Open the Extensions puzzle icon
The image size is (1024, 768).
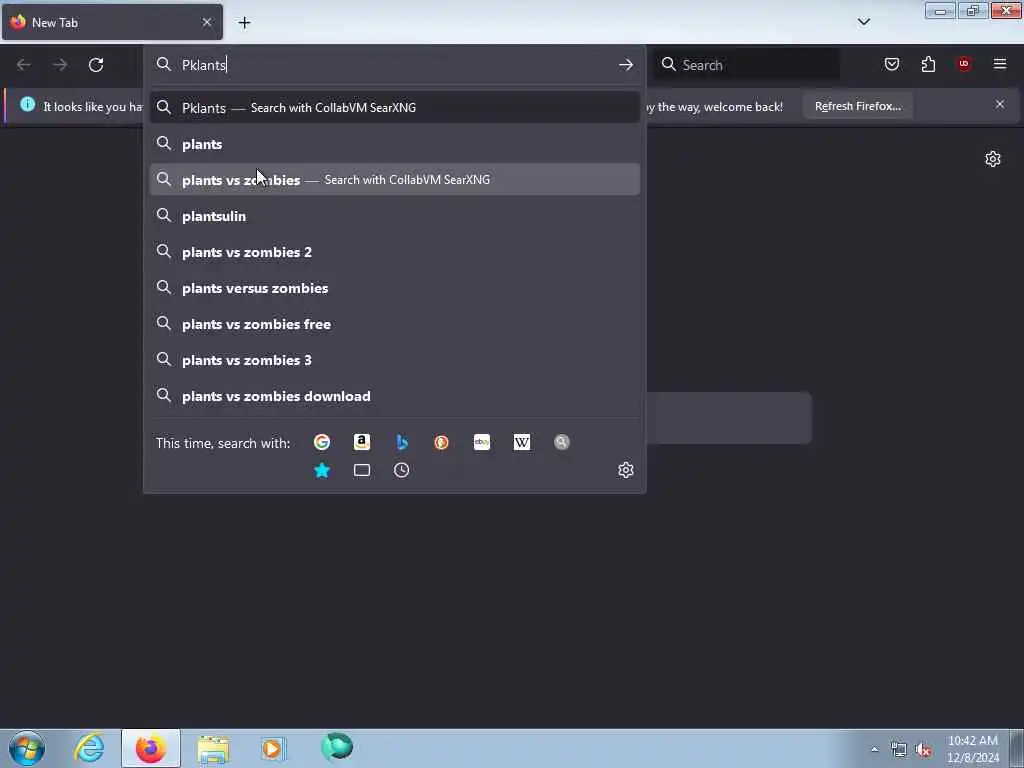point(928,64)
